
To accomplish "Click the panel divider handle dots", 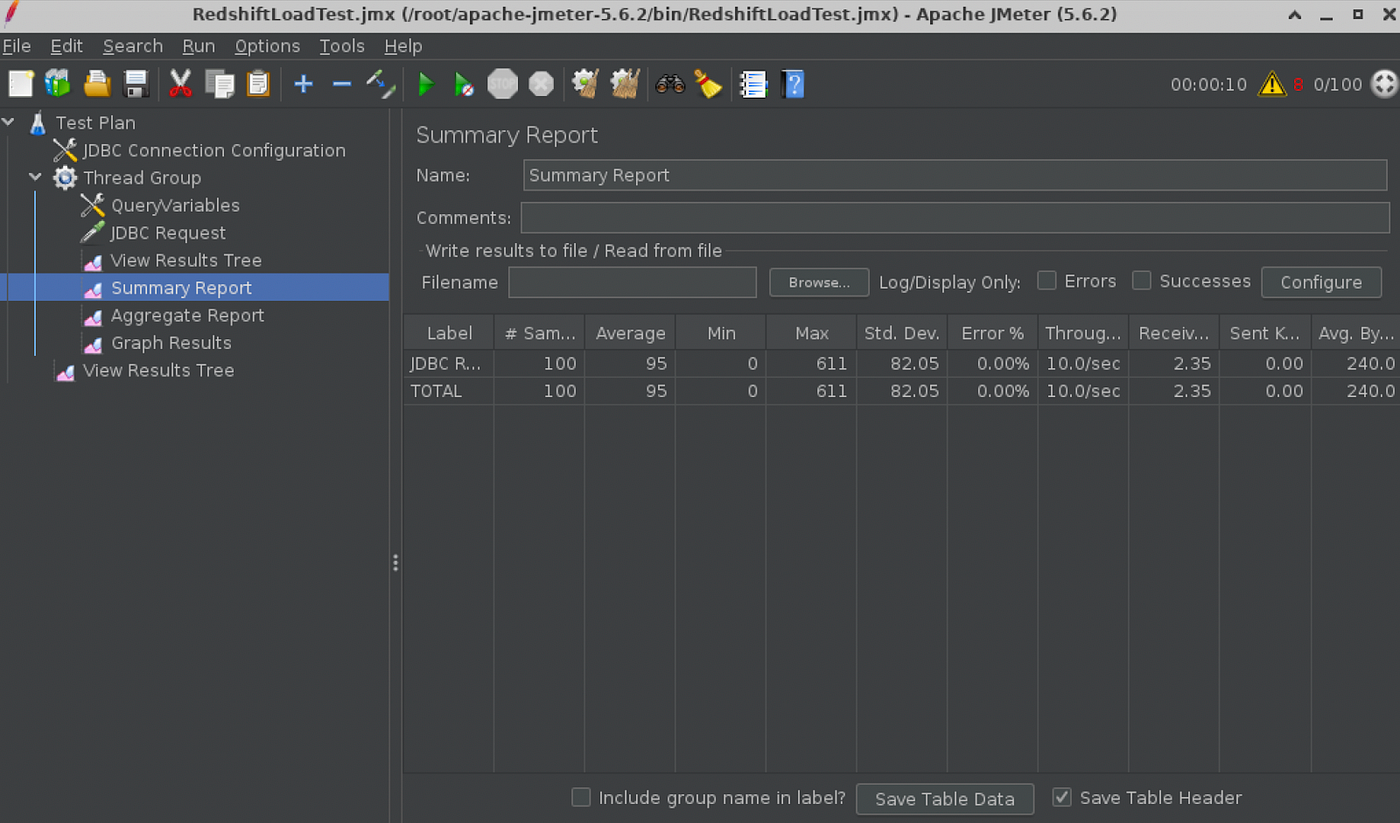I will (x=396, y=563).
